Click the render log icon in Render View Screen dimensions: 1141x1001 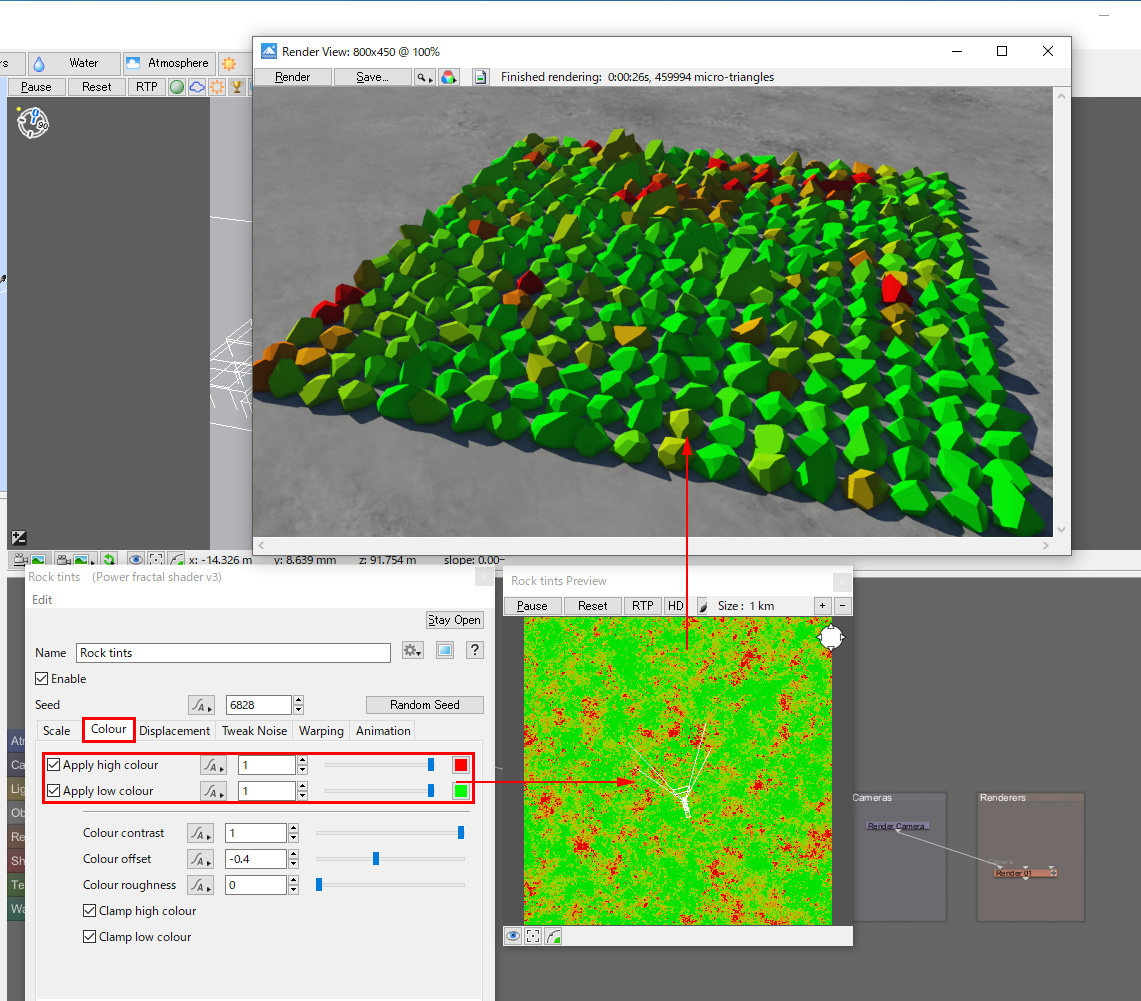click(480, 77)
